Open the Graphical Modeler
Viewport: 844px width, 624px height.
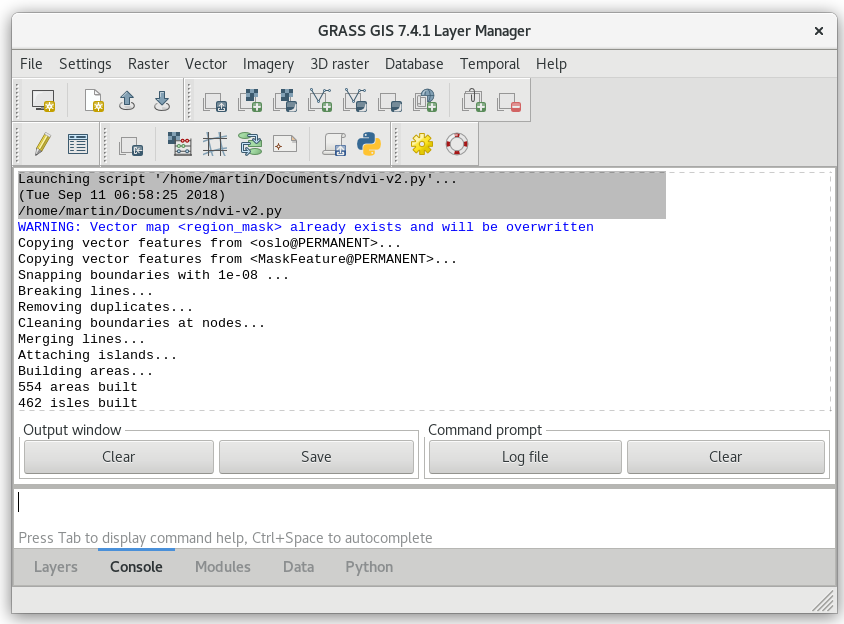tap(250, 144)
